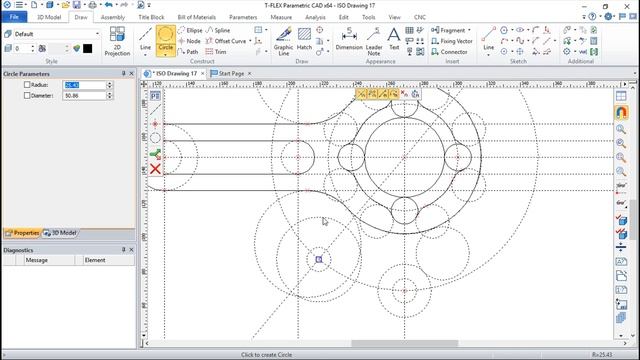Open the Fragment dropdown arrow
Screen dimensions: 640x360
pyautogui.click(x=469, y=30)
